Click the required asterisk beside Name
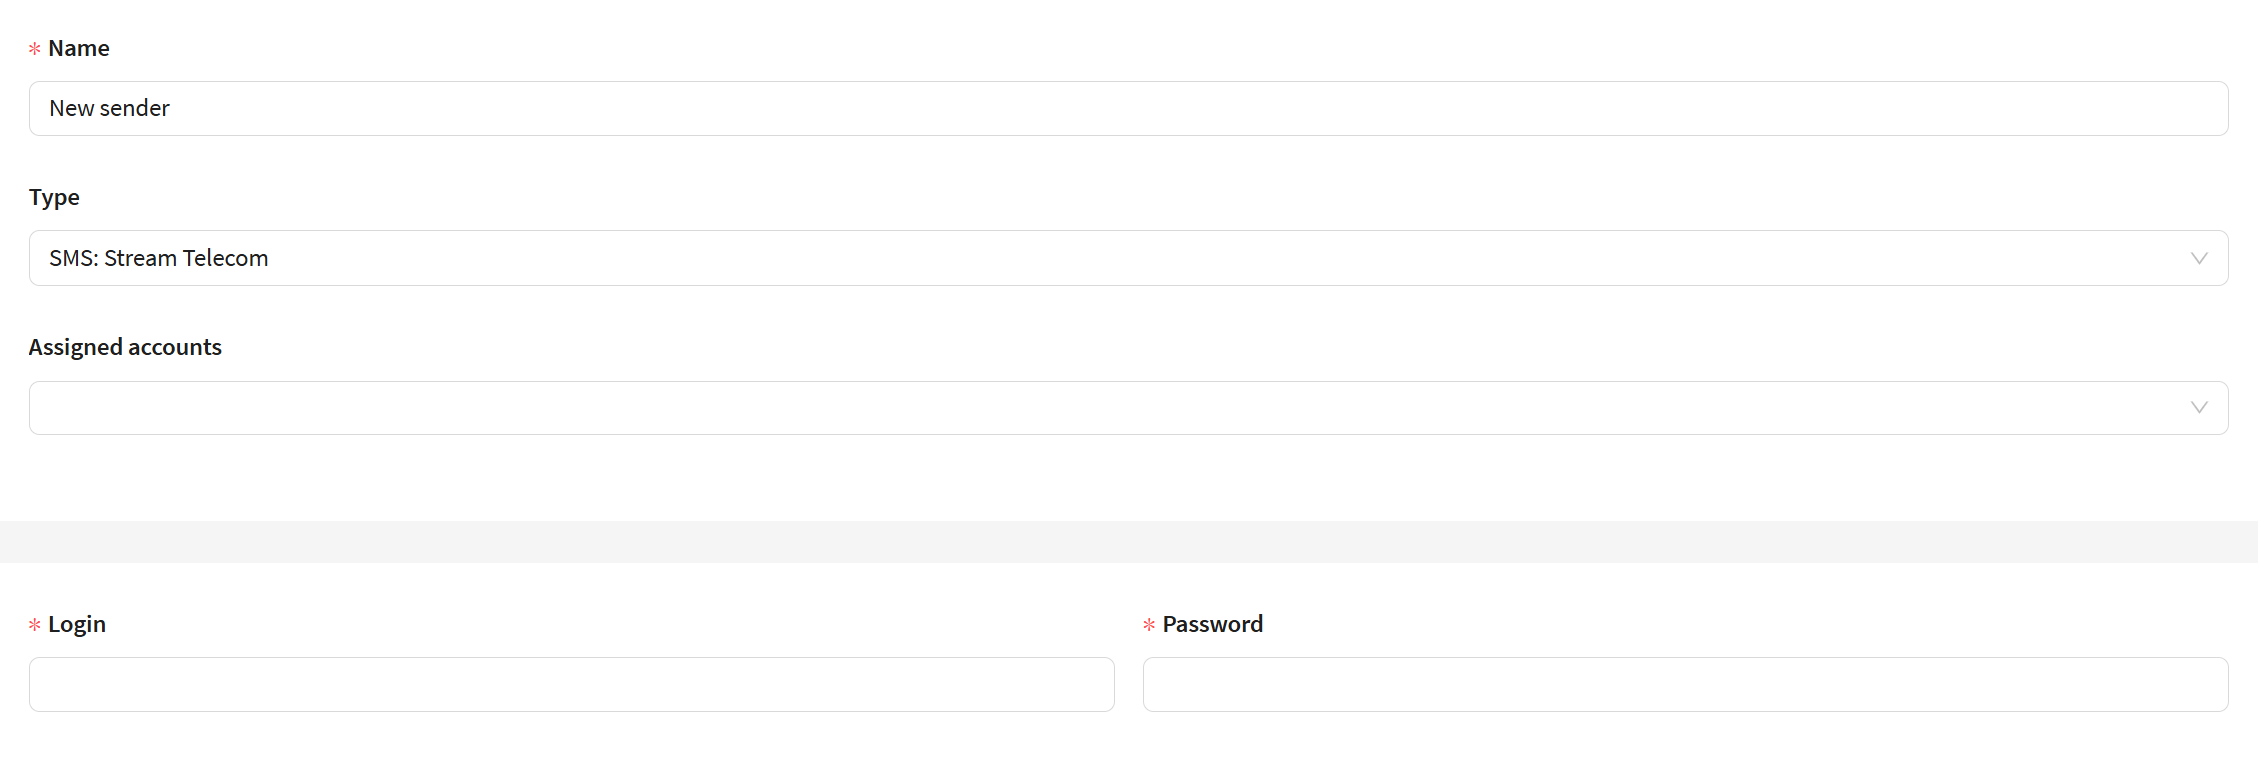 tap(35, 49)
